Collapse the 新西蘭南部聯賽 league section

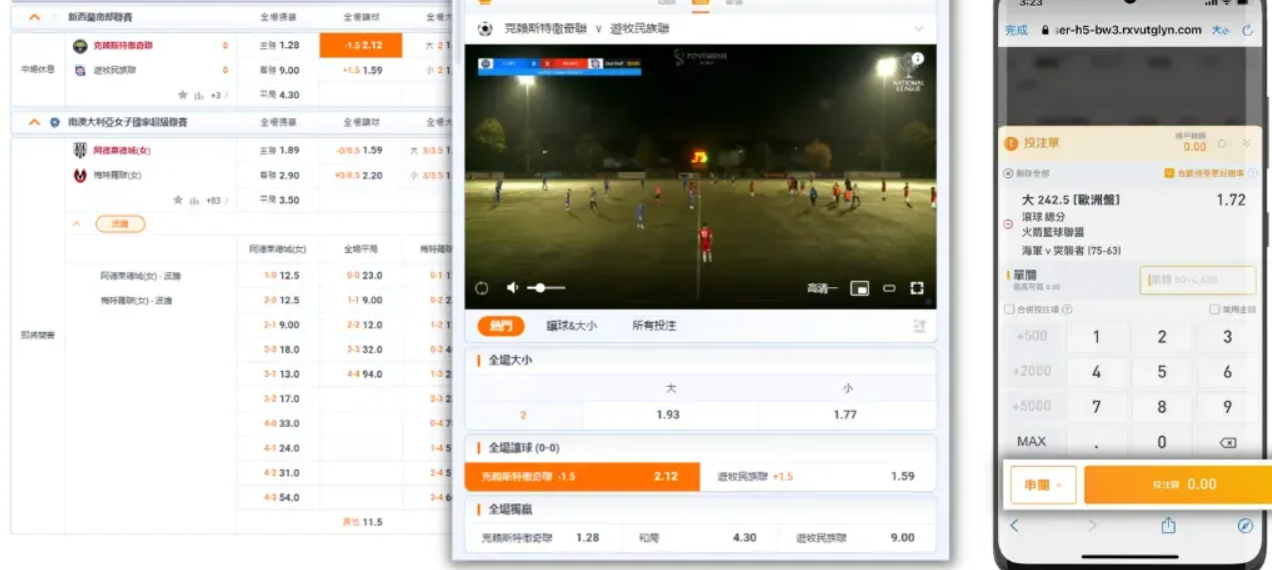(34, 17)
